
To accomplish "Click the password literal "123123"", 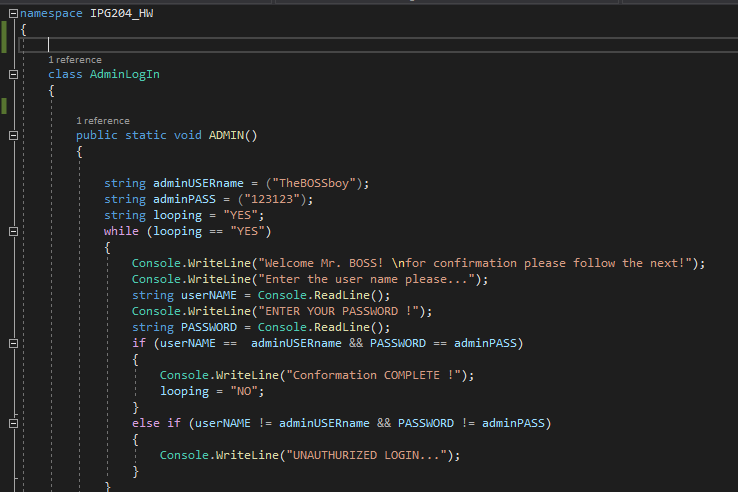I will (272, 199).
